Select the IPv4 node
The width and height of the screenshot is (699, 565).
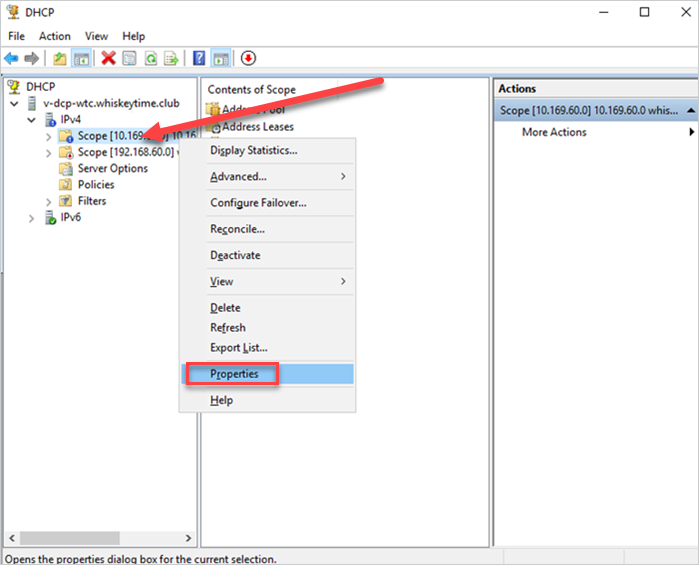tap(70, 120)
